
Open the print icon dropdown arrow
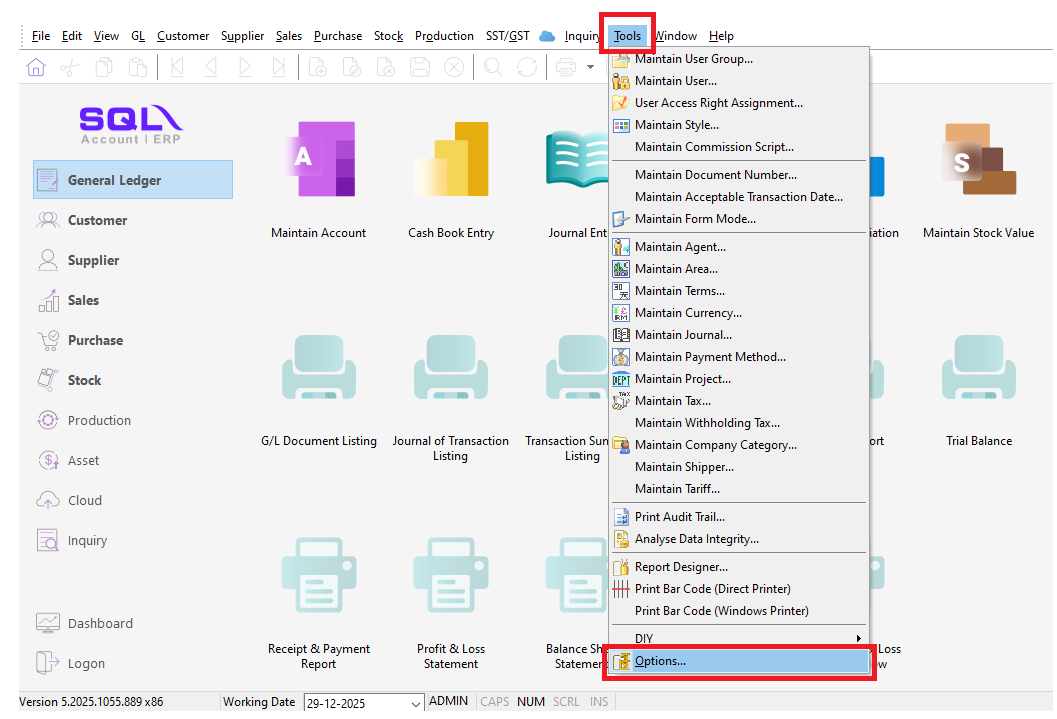click(590, 67)
